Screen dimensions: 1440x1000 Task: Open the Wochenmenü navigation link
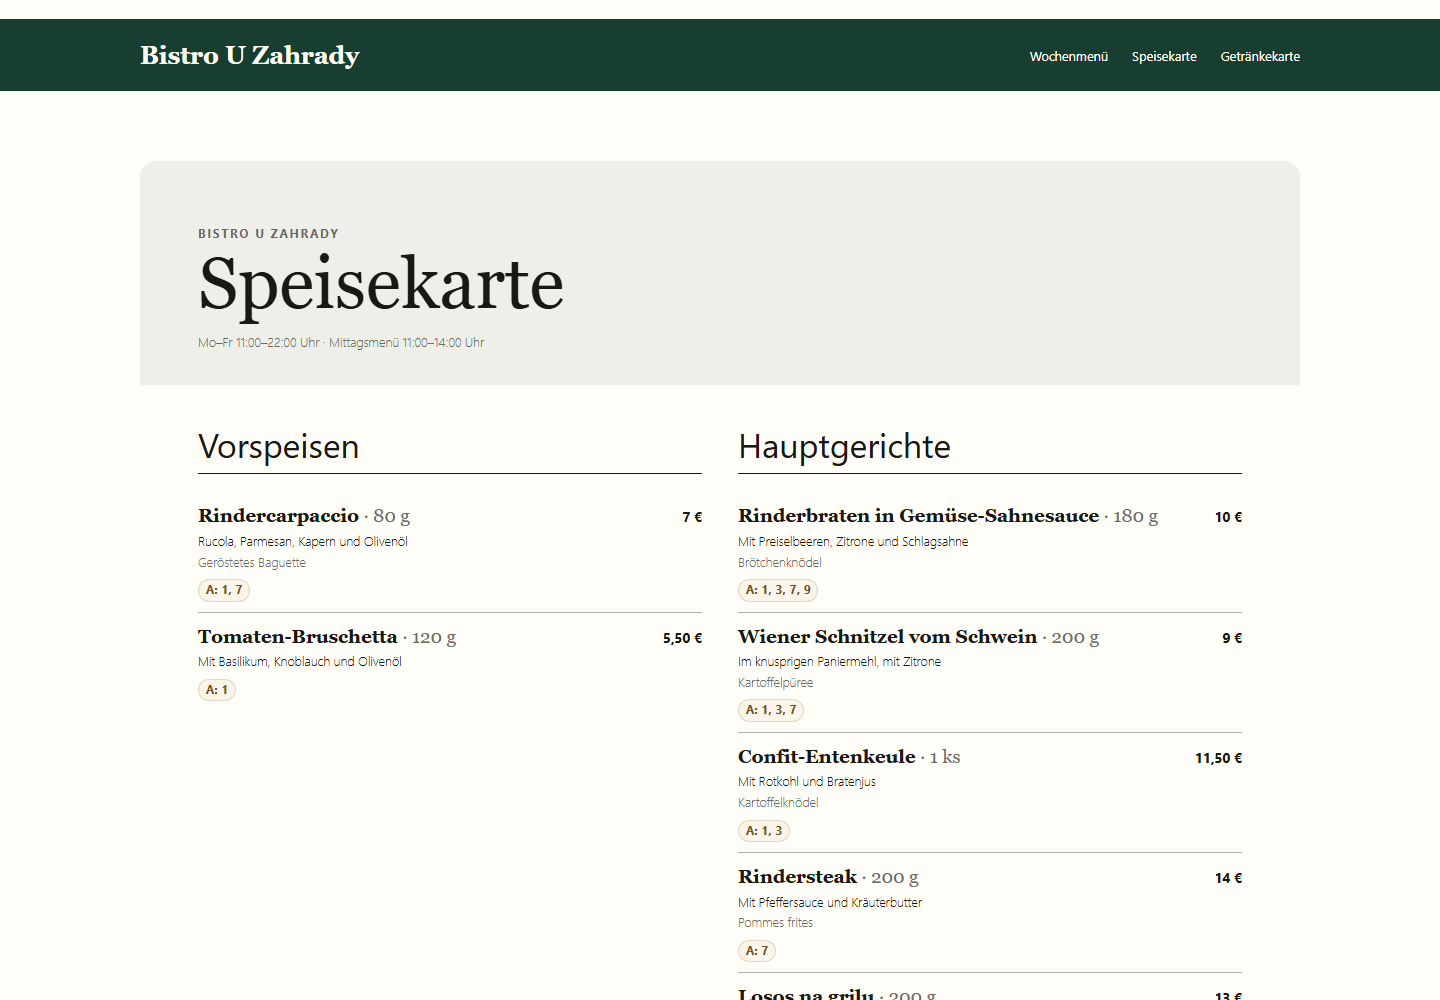tap(1069, 57)
